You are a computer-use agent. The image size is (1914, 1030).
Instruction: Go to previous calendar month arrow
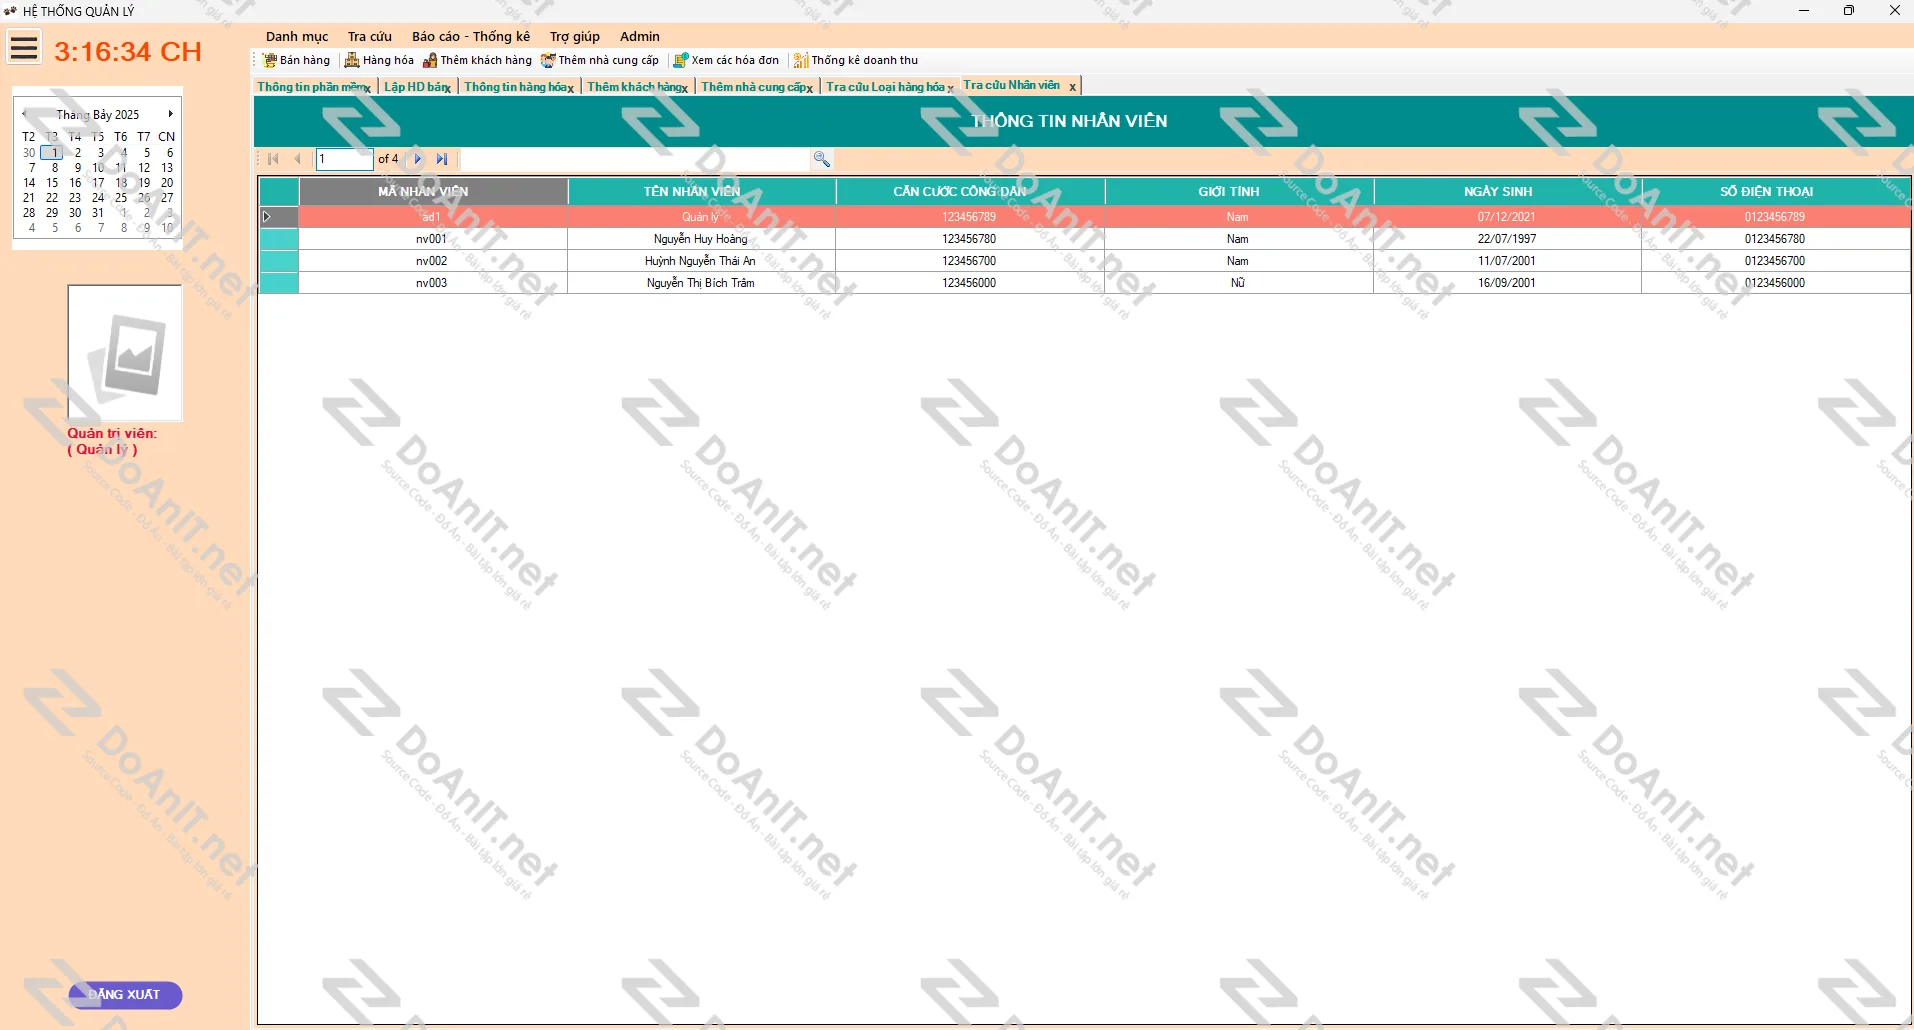(x=24, y=114)
